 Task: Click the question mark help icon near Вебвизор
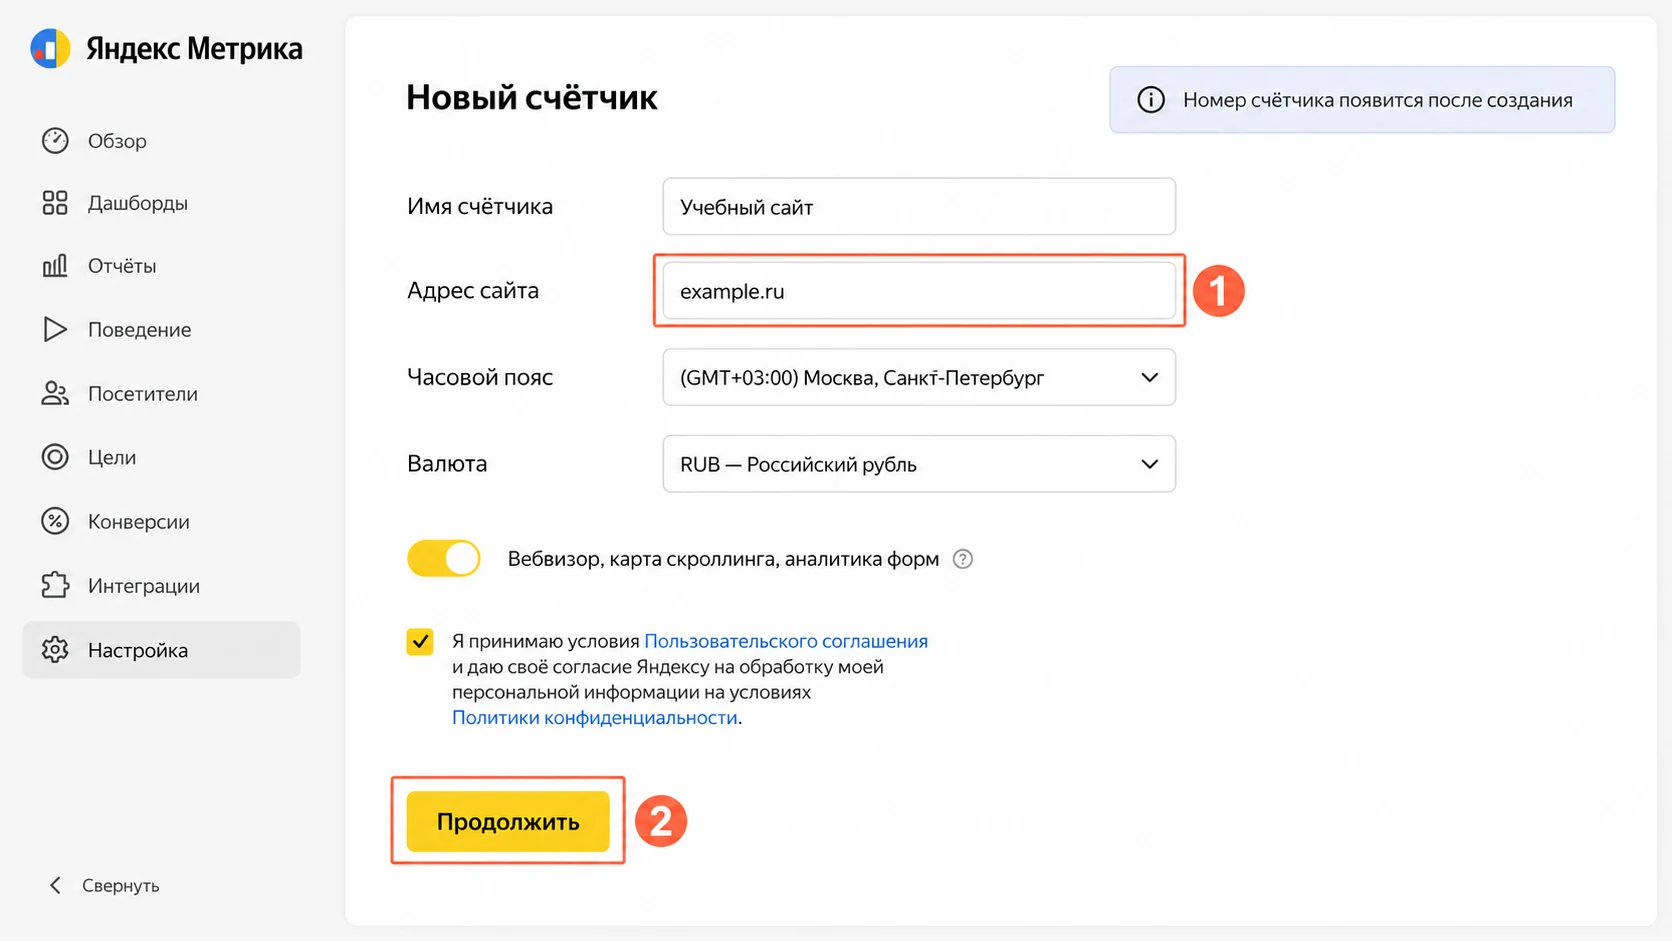click(x=963, y=559)
